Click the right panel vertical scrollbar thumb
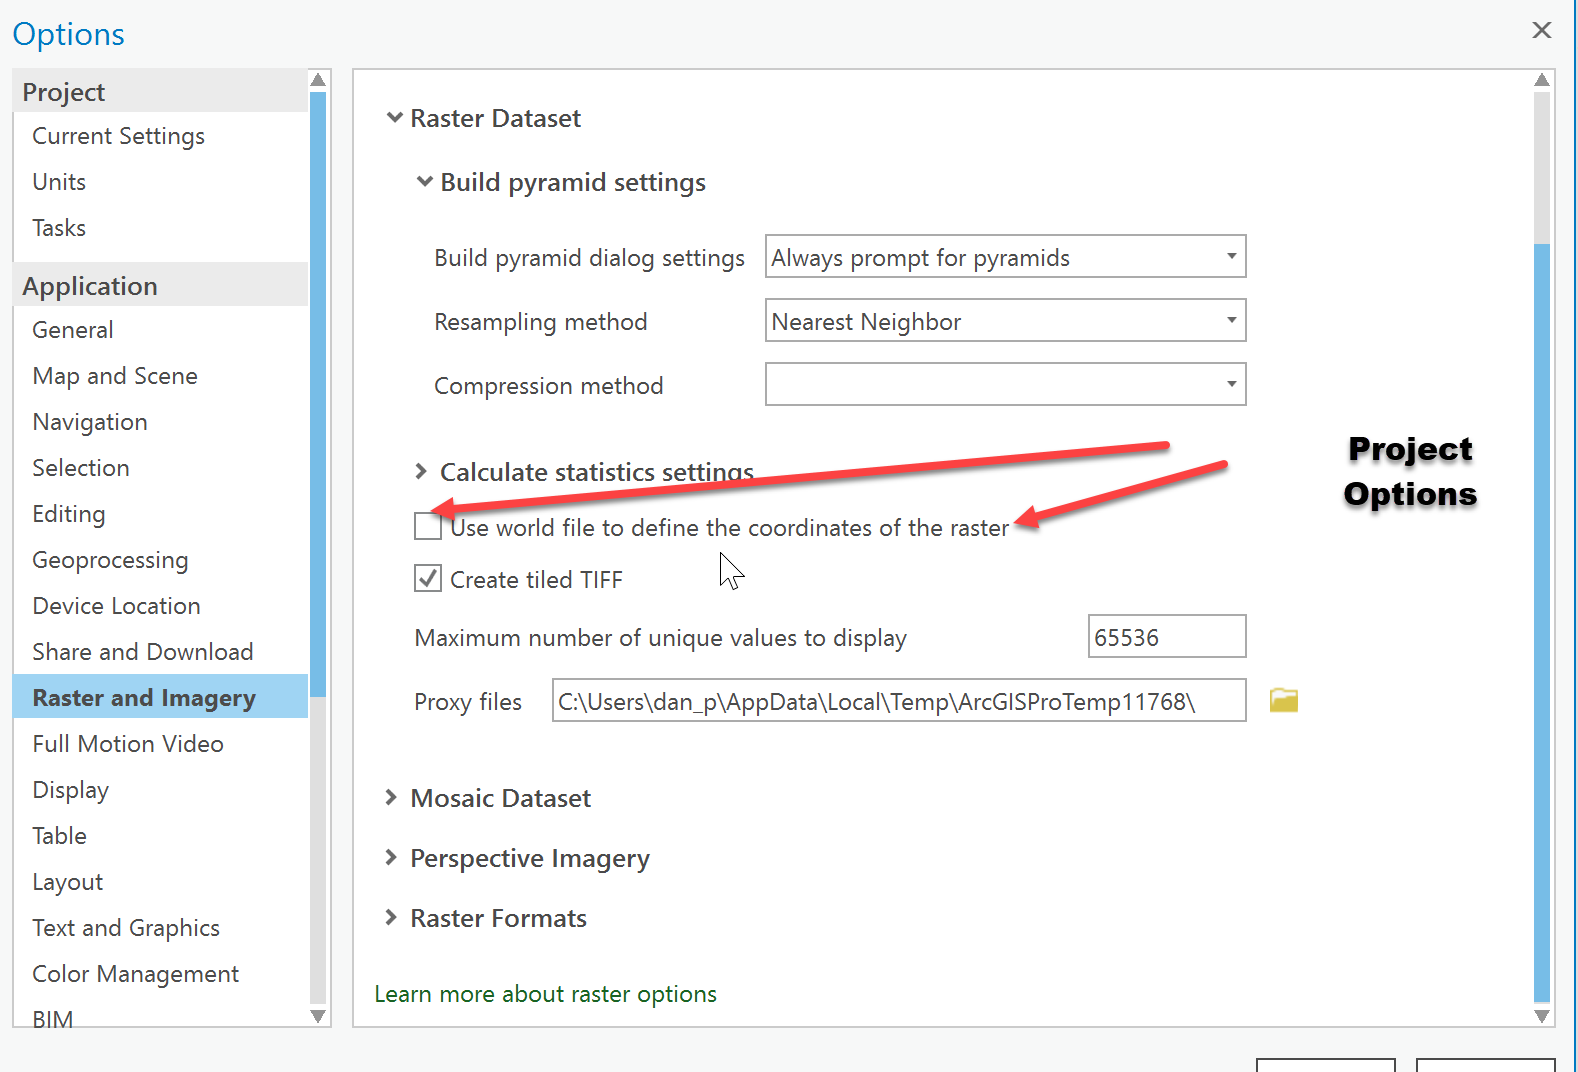 click(1542, 620)
